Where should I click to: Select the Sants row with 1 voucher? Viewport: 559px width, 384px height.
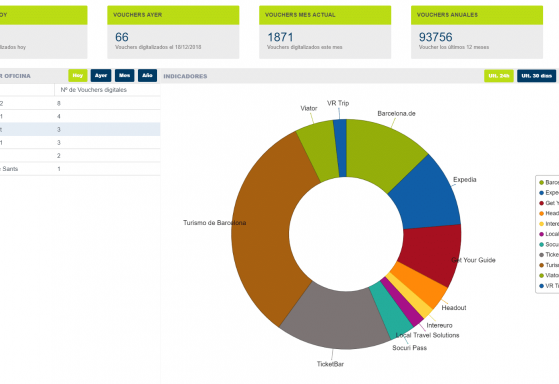click(x=80, y=169)
